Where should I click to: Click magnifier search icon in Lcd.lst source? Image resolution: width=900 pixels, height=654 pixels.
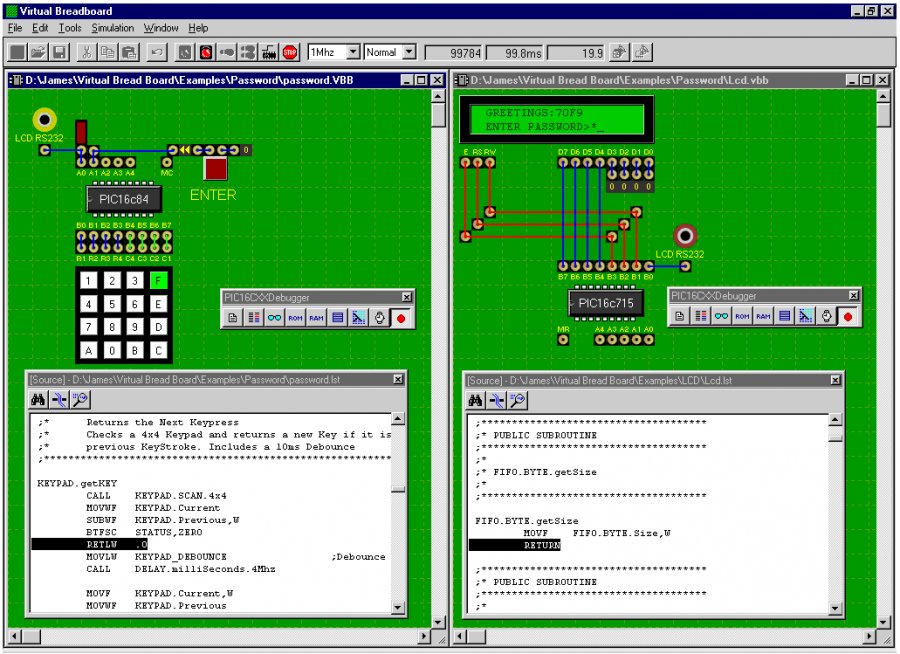[x=518, y=400]
